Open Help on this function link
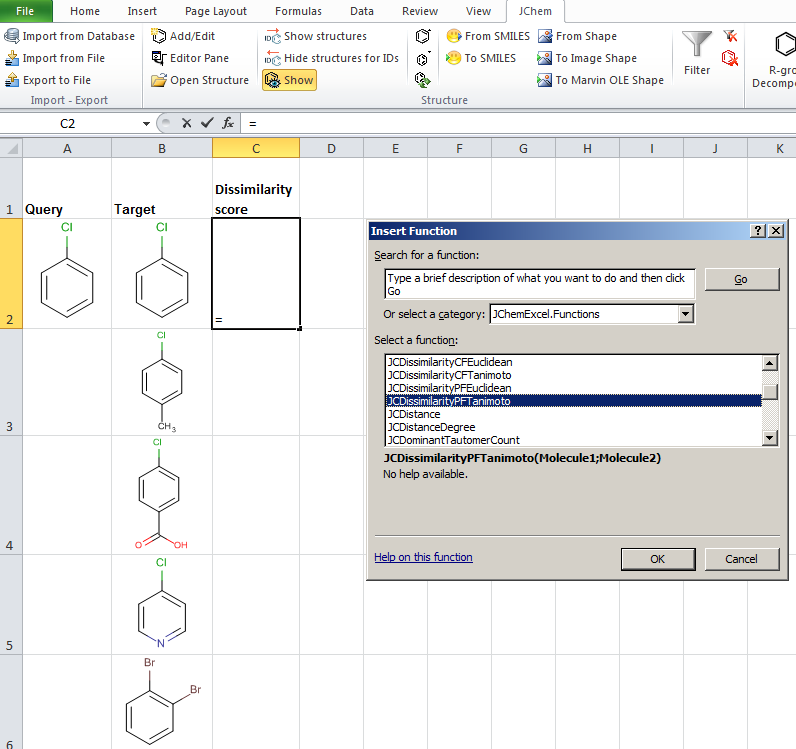Viewport: 796px width, 749px height. 423,557
